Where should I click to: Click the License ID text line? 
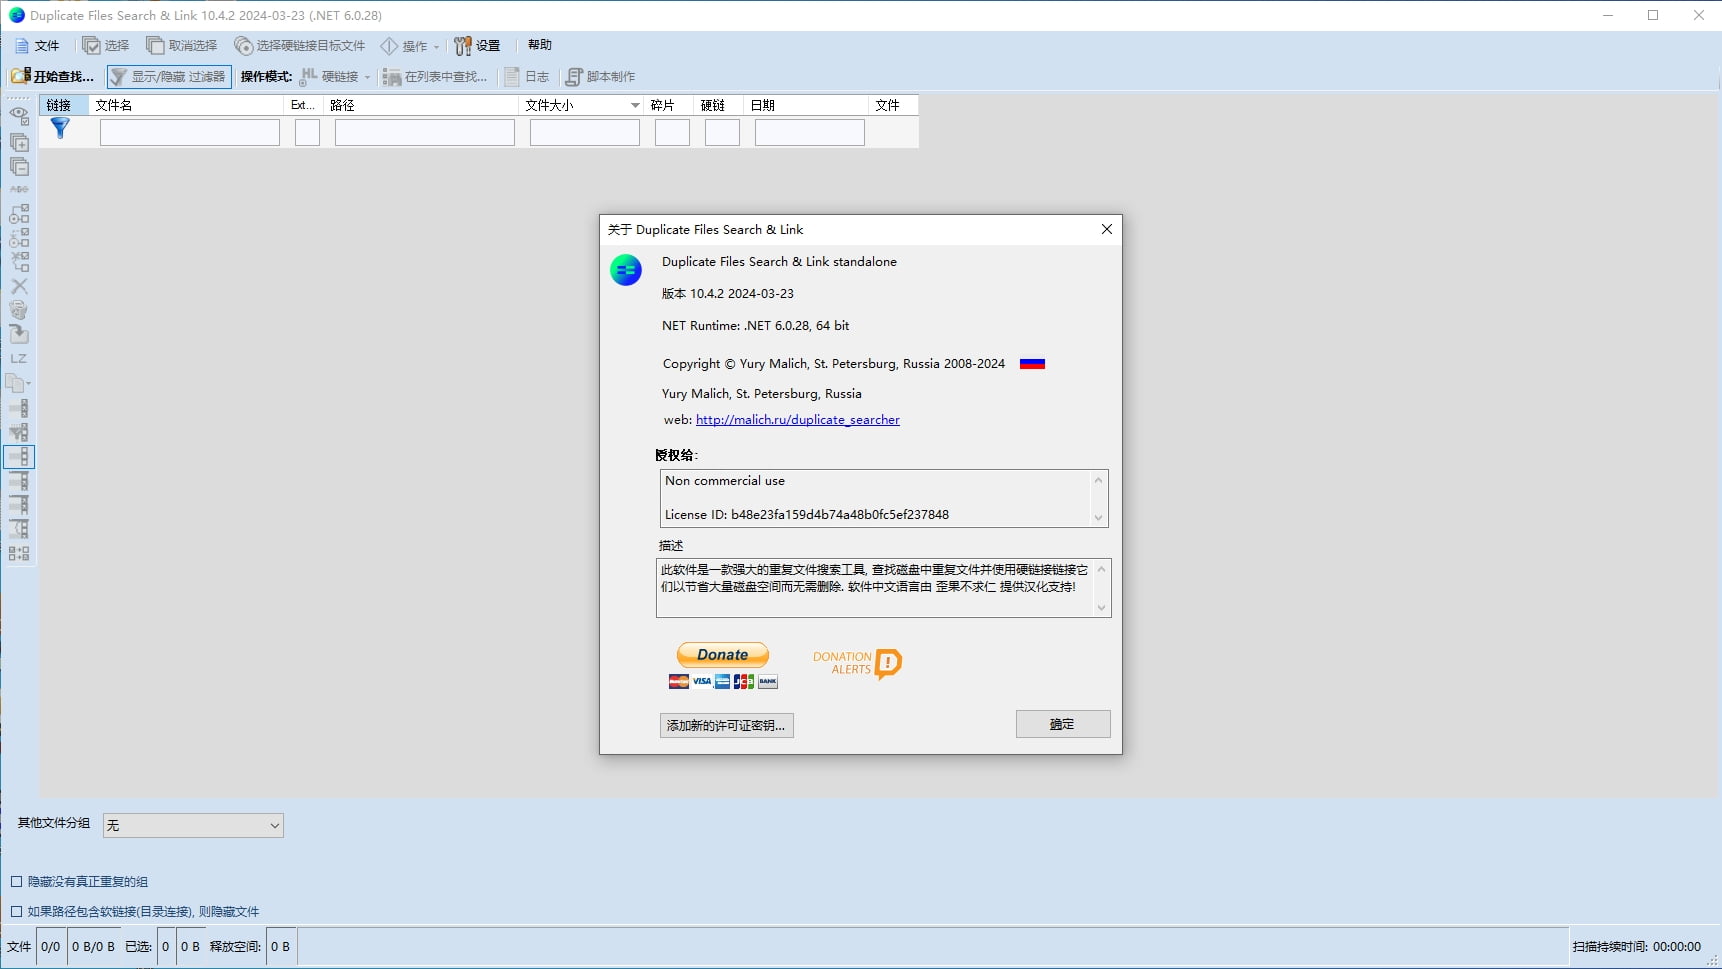(x=807, y=515)
